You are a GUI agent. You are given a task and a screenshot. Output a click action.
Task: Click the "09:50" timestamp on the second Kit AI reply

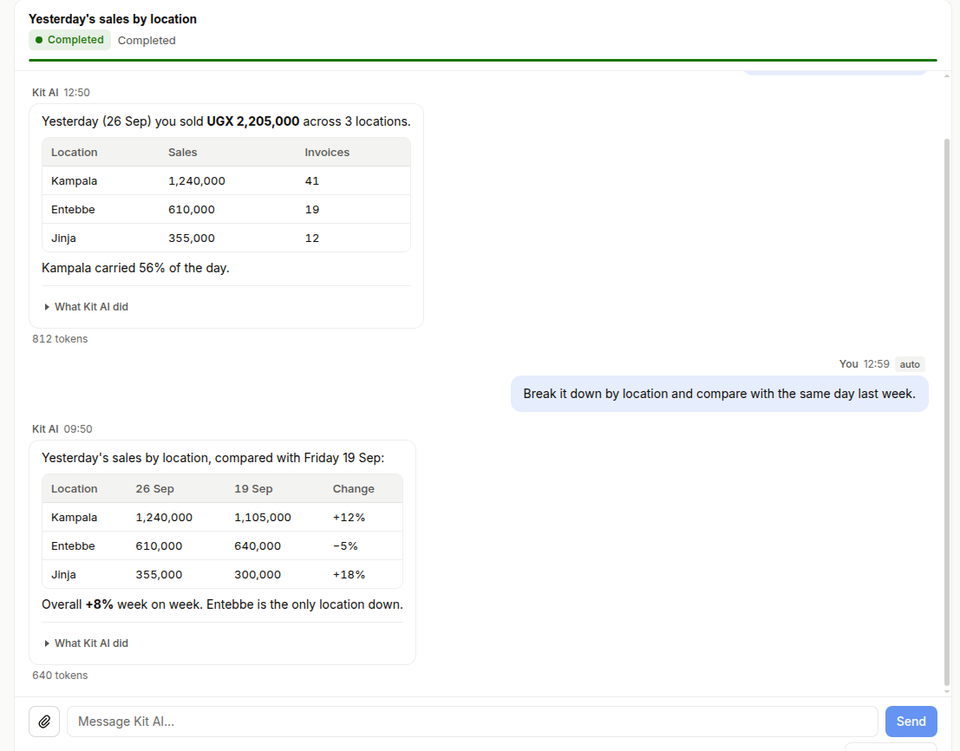(x=78, y=429)
